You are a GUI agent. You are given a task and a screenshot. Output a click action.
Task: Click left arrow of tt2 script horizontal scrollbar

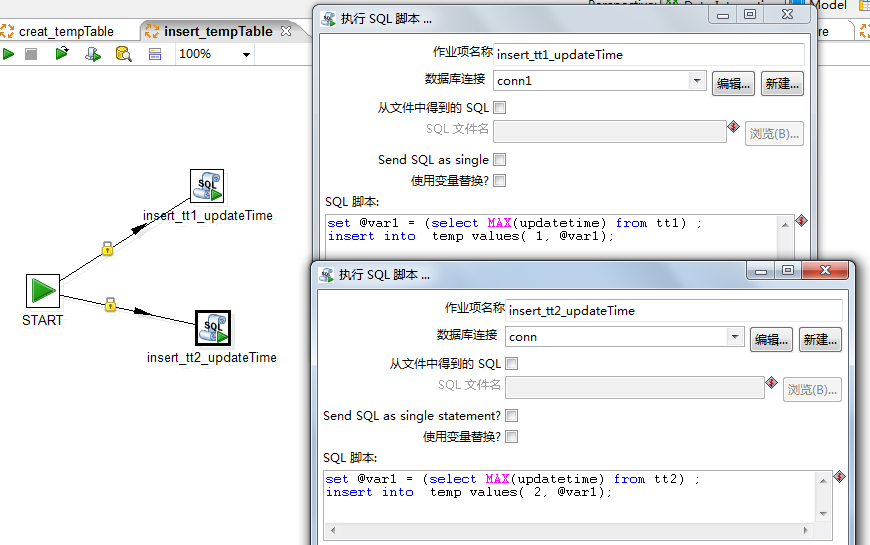332,531
